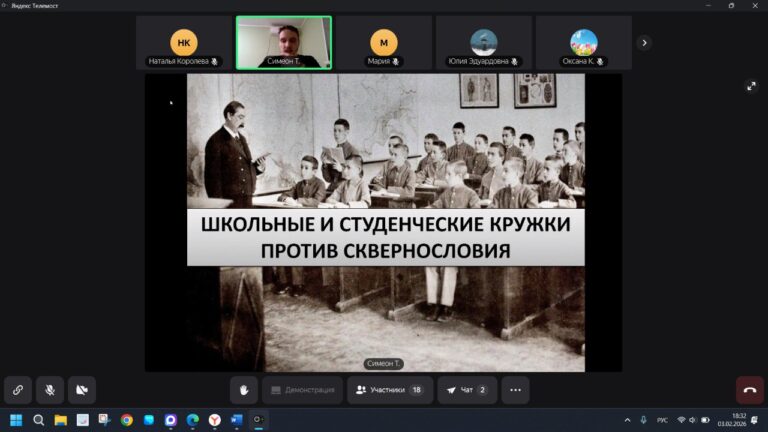Click the participants count badge 18

click(416, 390)
